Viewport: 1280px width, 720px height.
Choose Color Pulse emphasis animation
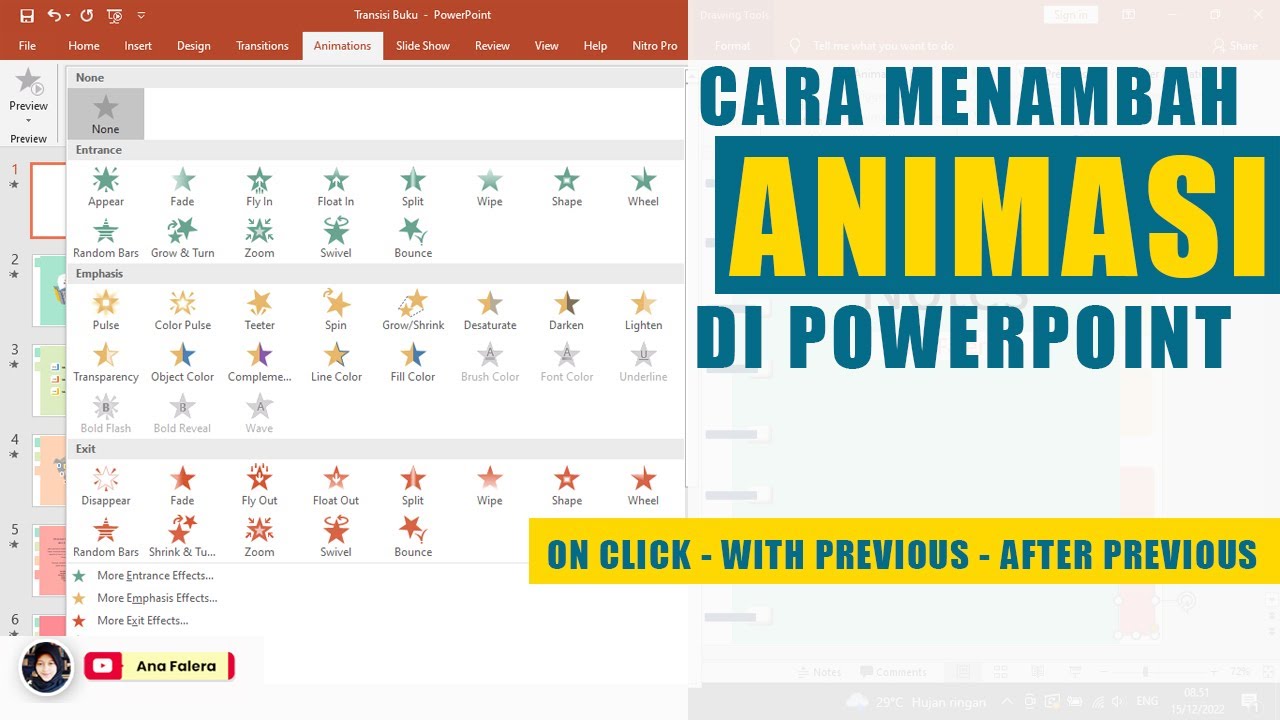(182, 311)
